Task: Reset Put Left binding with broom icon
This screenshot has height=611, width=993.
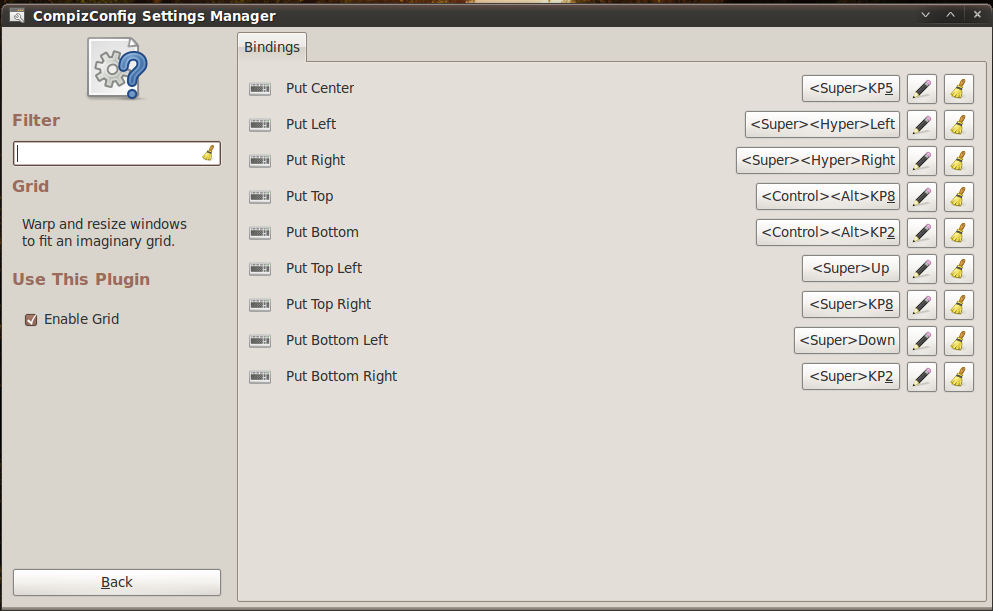Action: point(958,125)
